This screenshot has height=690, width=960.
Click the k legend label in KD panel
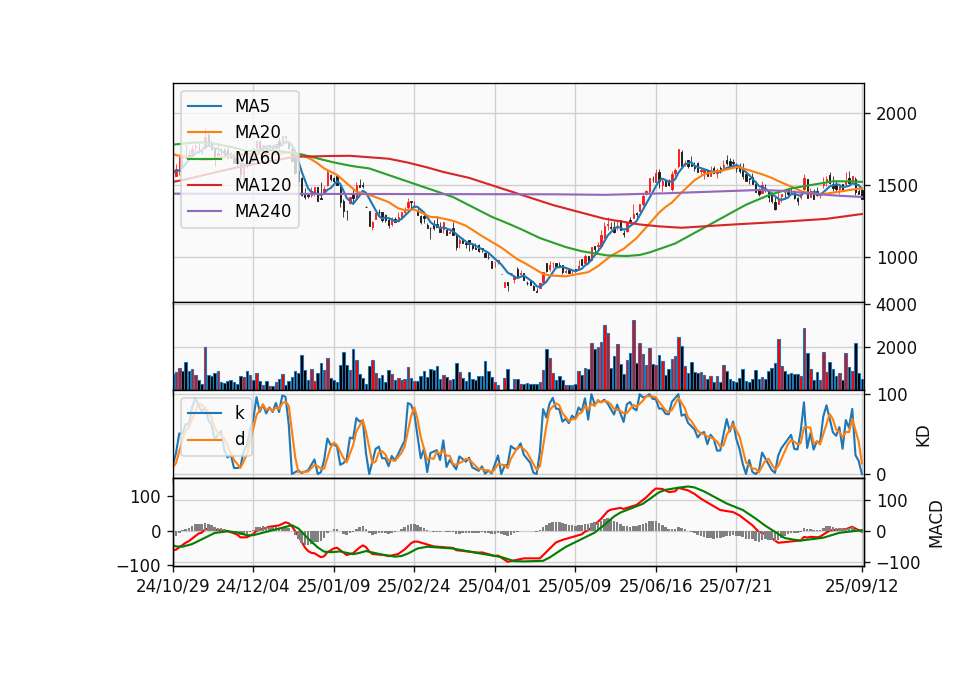239,413
